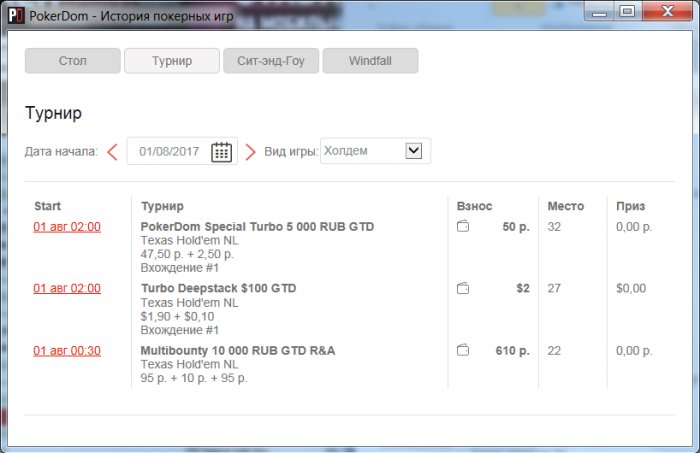Click the $2 buy-in value

point(523,288)
